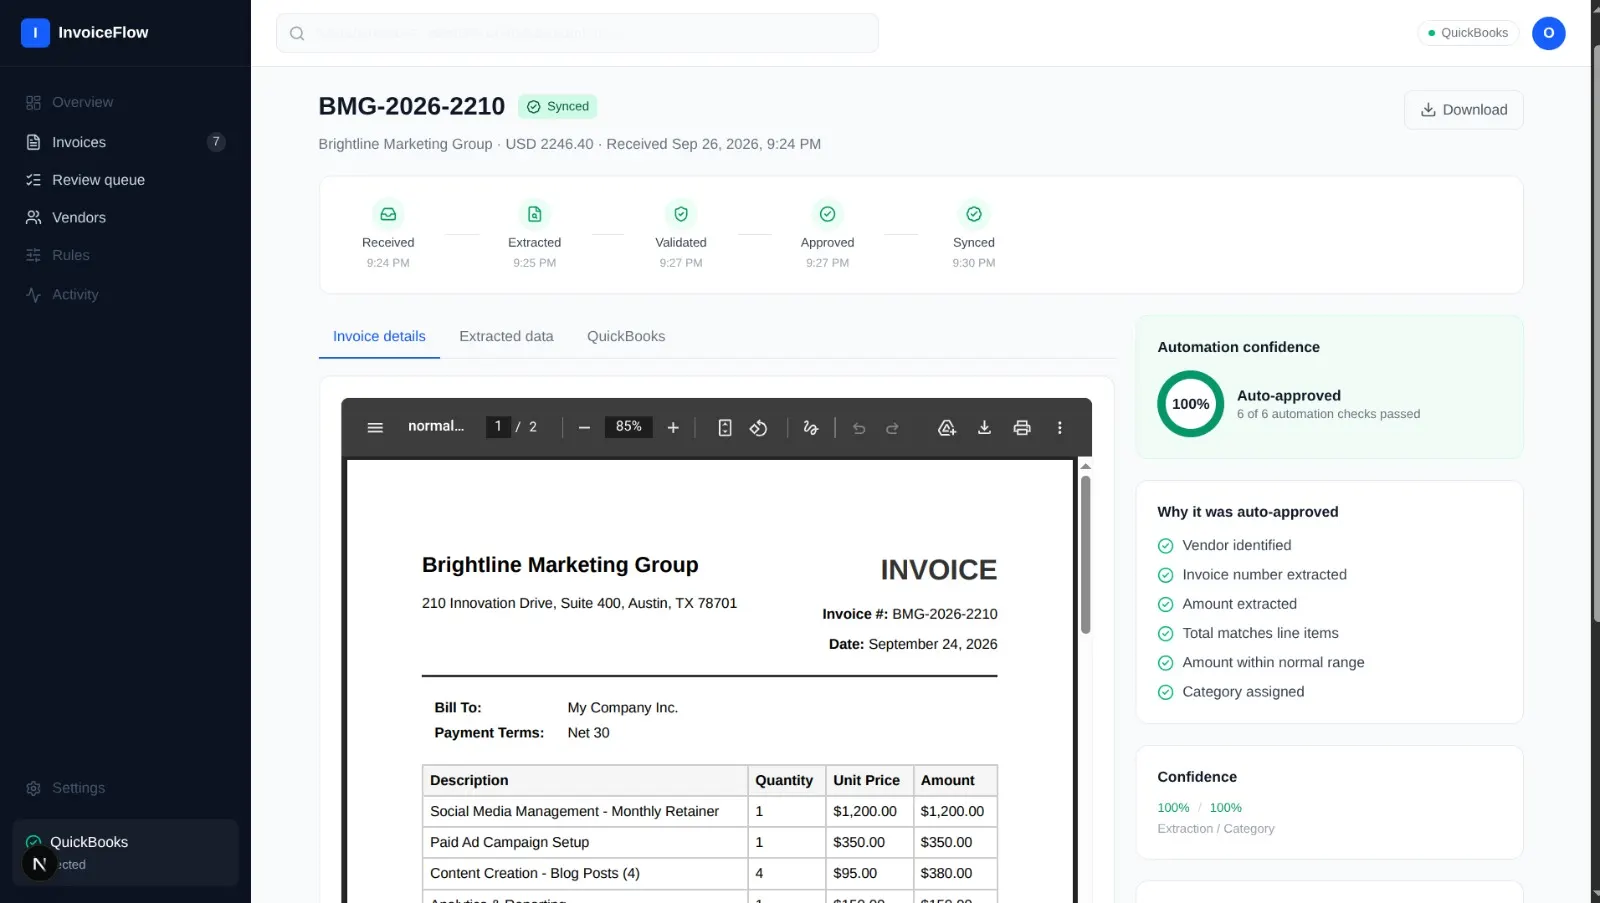Click the Synced status badge
Image resolution: width=1600 pixels, height=903 pixels.
[558, 107]
